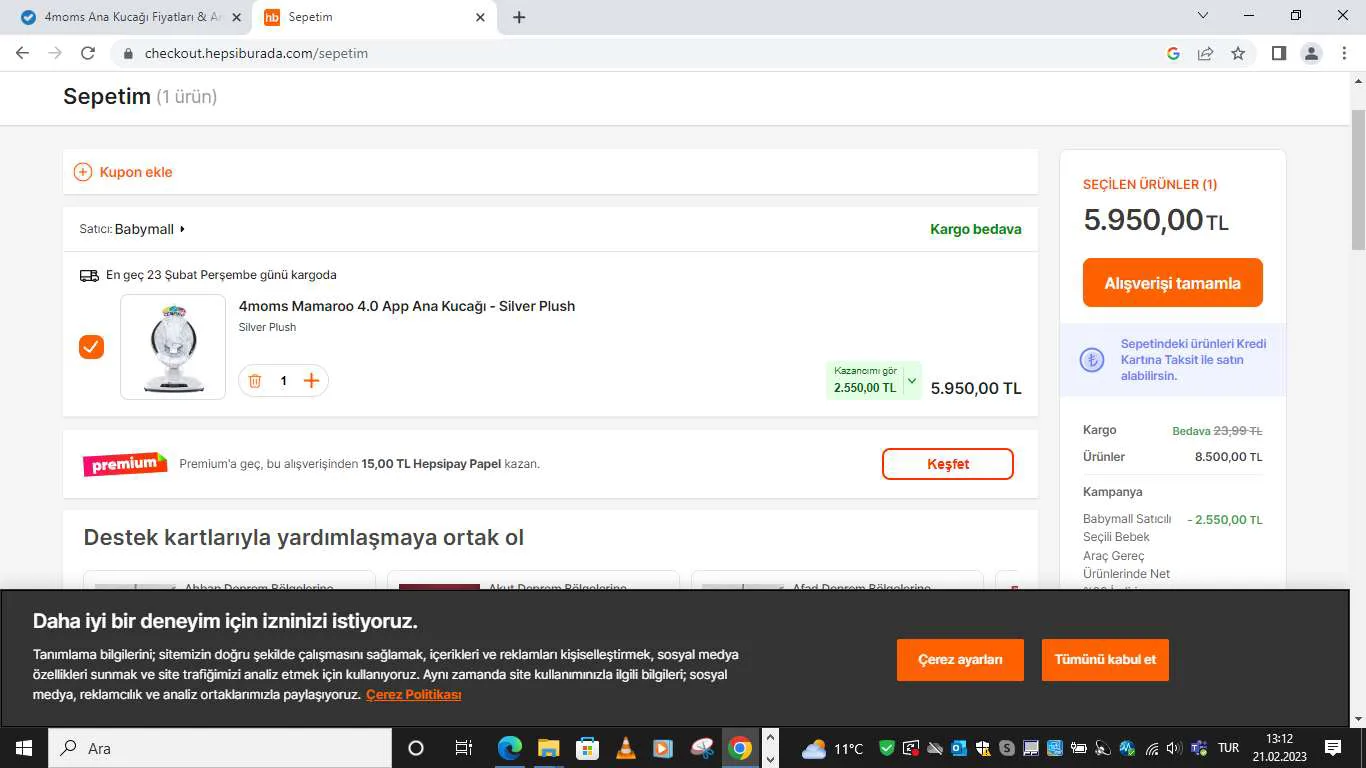Viewport: 1366px width, 768px height.
Task: Click the Ürünler 8.500,00 TL amount
Action: [1229, 457]
